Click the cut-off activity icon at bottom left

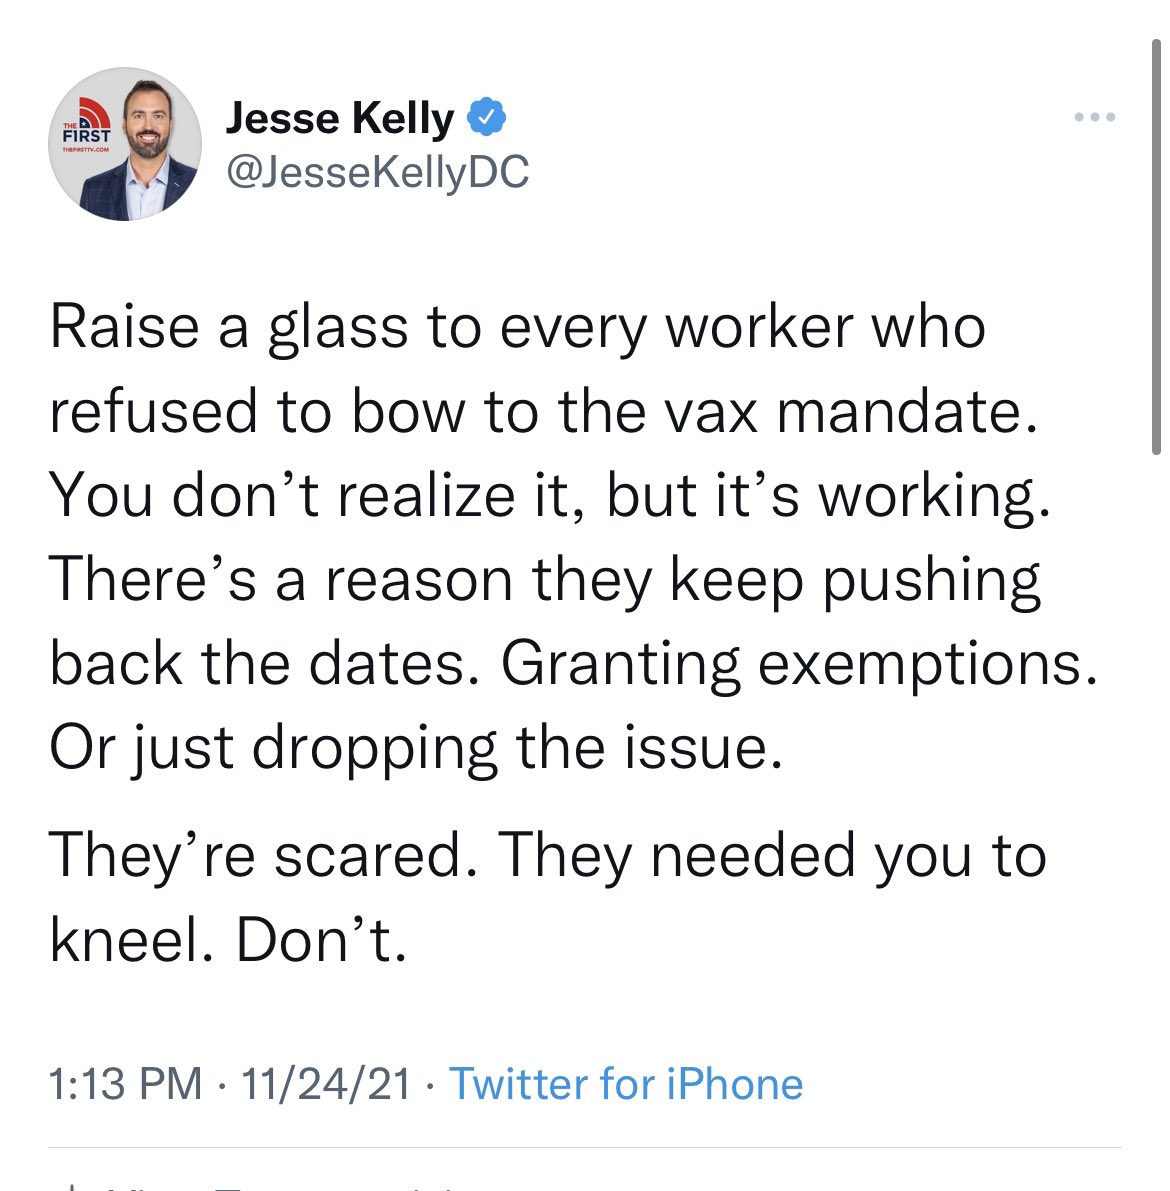70,1186
